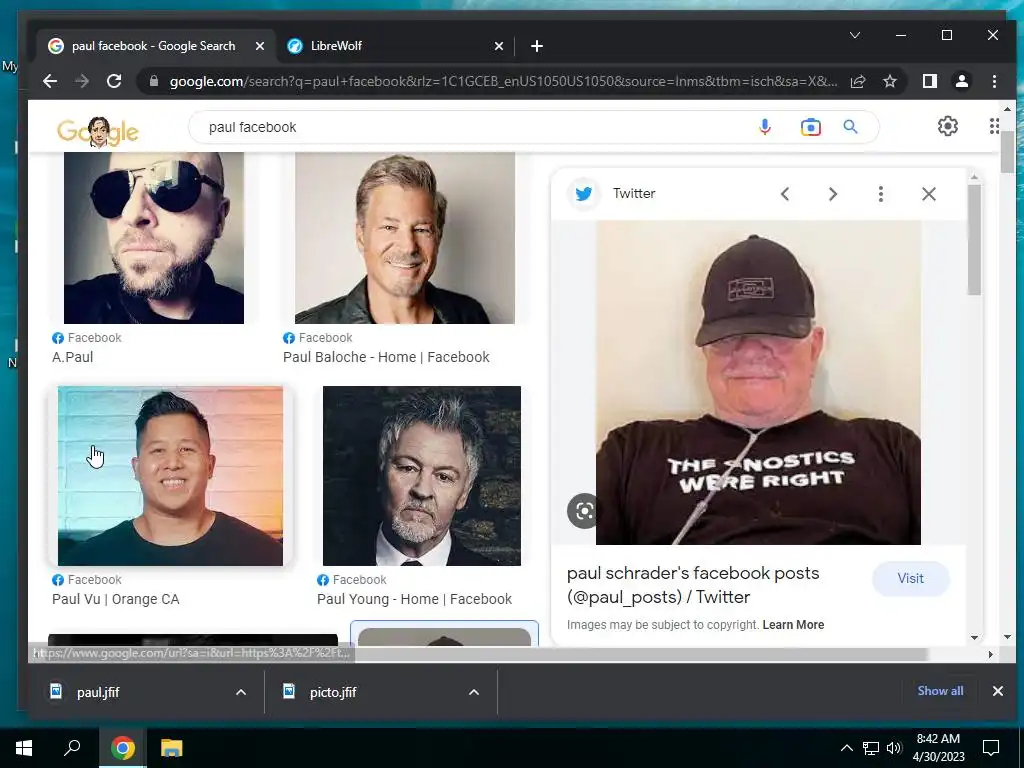Show the next image in preview panel
Screen dimensions: 1024x768
click(833, 194)
